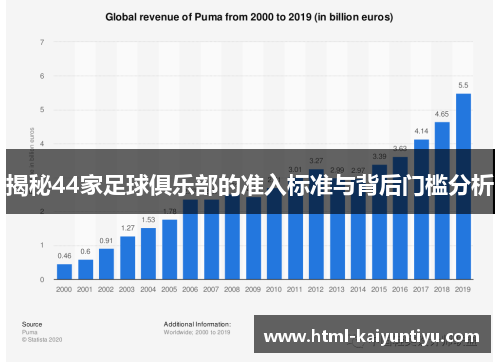Click the 2003 year axis label

(127, 289)
